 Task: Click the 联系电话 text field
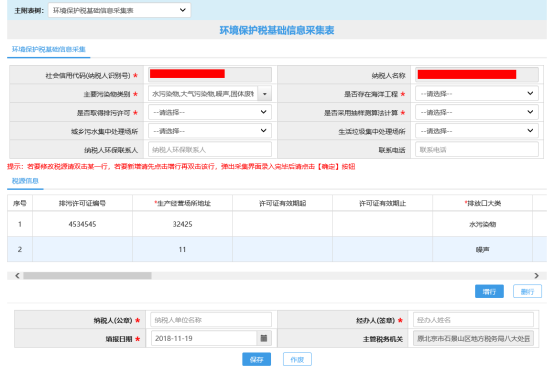pyautogui.click(x=477, y=150)
